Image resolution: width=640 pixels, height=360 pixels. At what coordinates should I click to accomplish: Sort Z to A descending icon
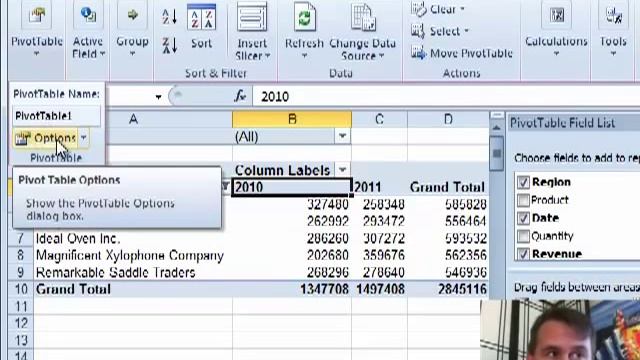click(x=169, y=45)
